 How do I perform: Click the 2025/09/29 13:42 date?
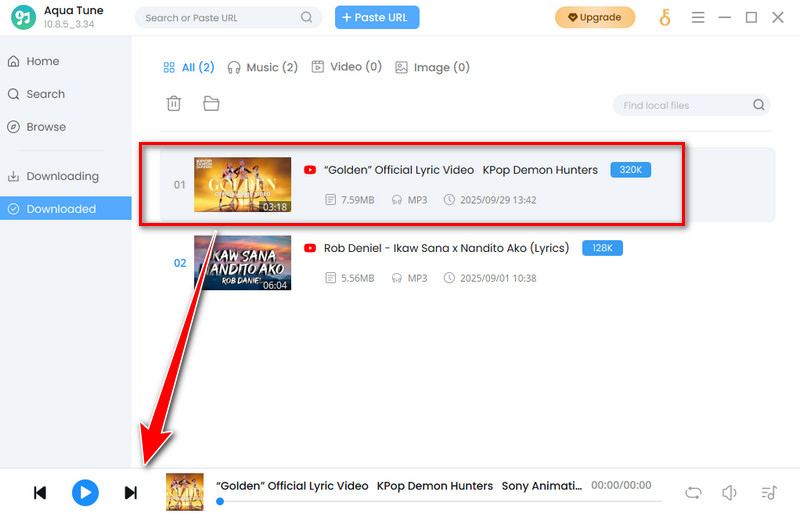498,200
